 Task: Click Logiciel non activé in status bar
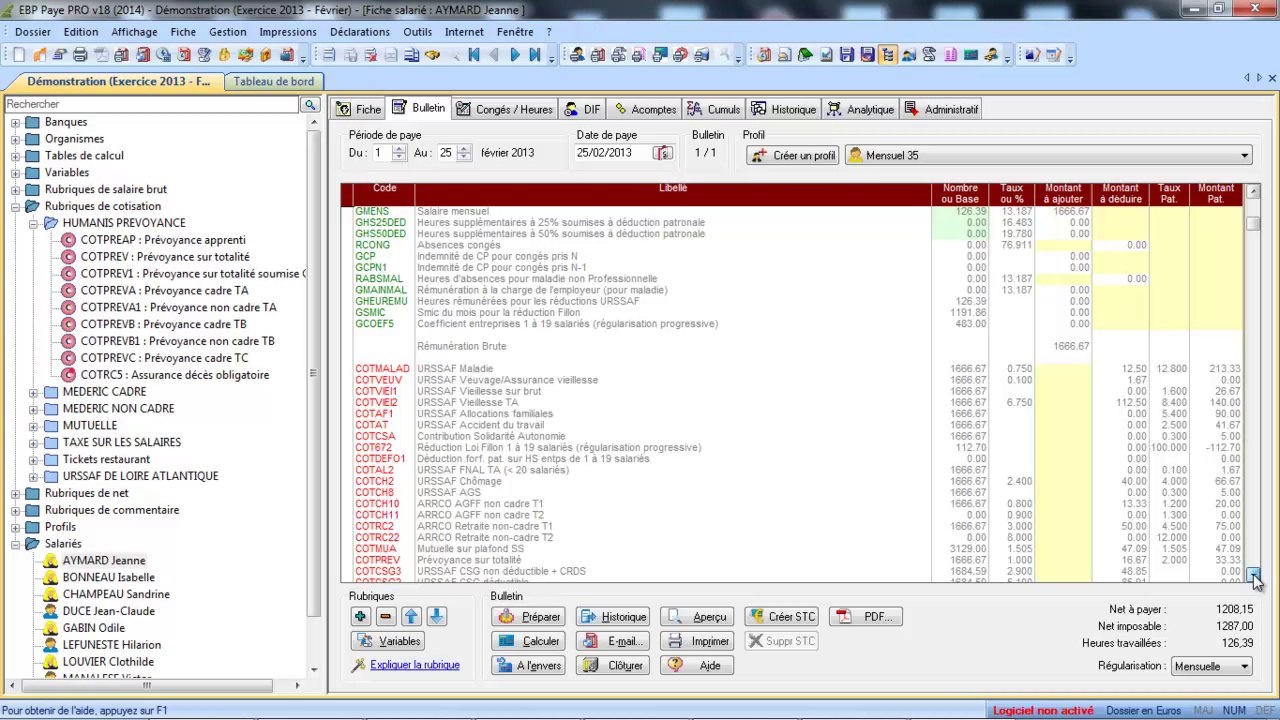(1043, 711)
